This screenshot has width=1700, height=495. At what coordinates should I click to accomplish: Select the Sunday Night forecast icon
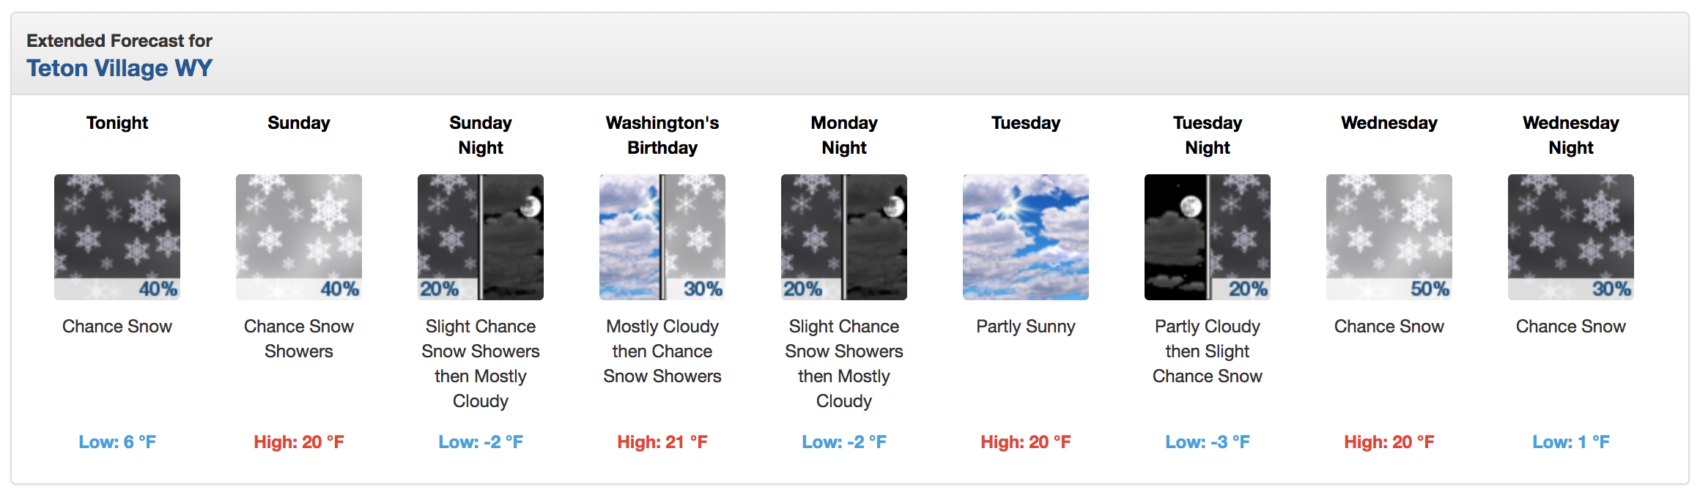(481, 237)
